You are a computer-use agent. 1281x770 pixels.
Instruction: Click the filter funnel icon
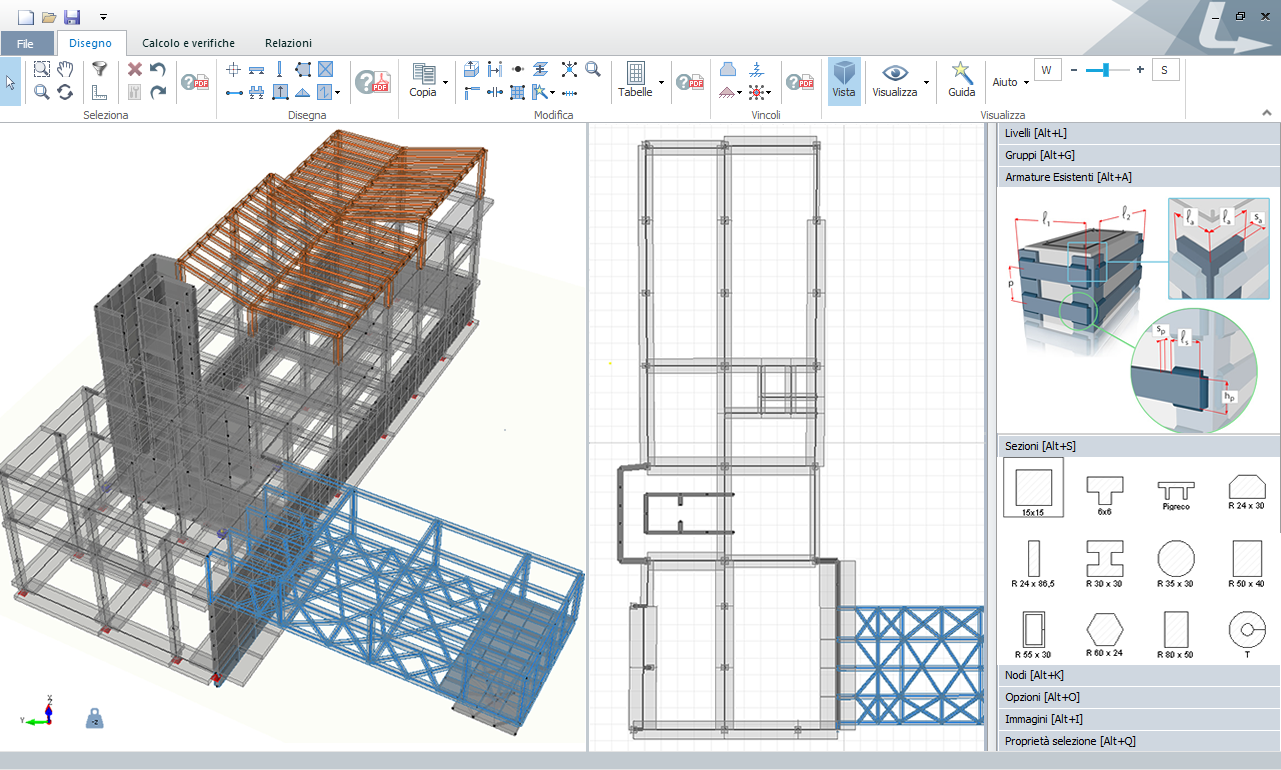click(99, 69)
